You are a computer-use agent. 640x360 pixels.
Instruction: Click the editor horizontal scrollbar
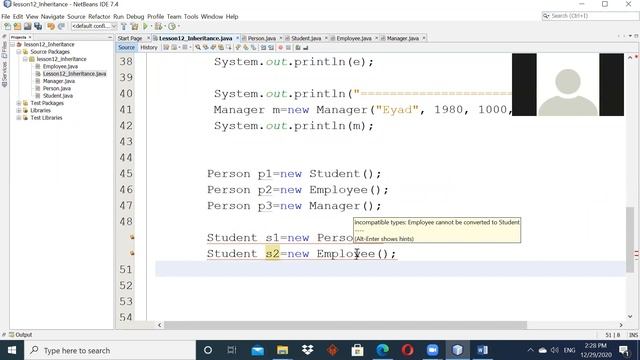[345, 325]
